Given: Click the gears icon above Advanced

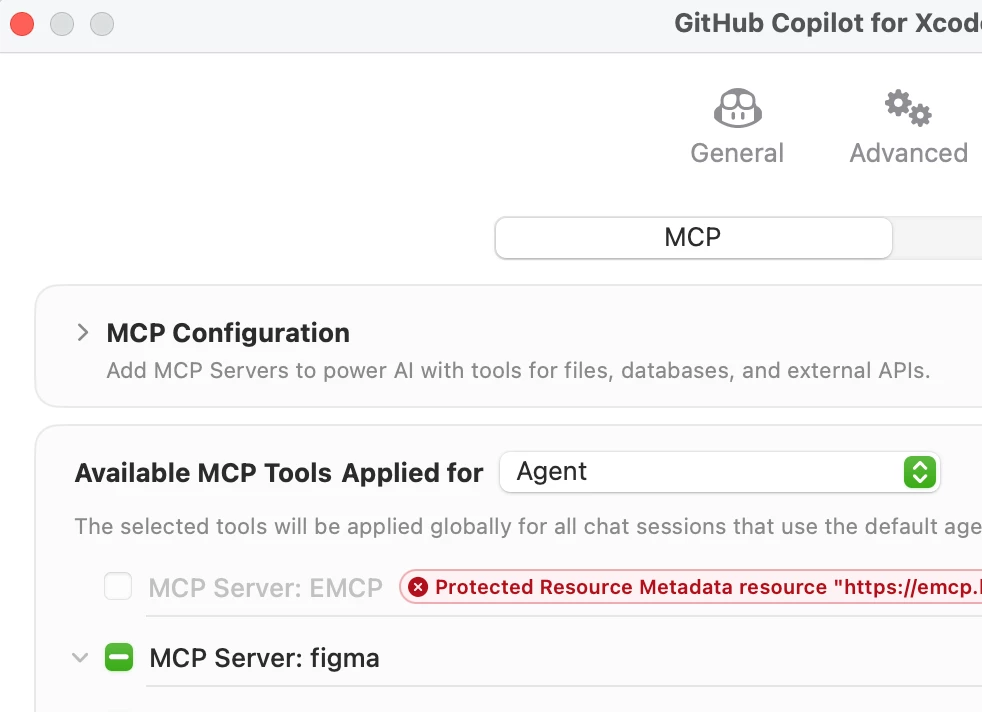Looking at the screenshot, I should point(908,107).
